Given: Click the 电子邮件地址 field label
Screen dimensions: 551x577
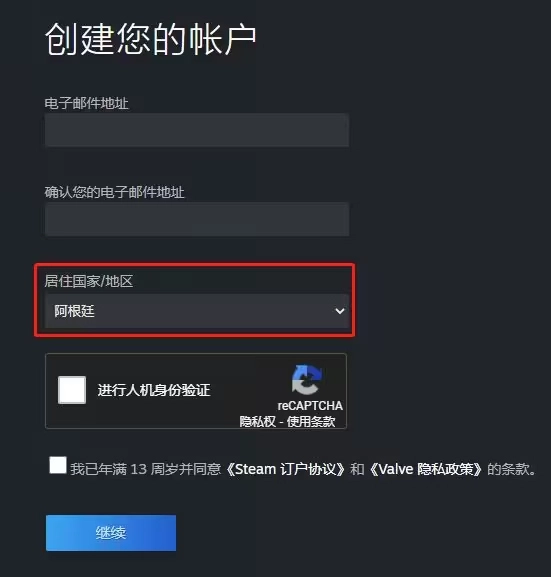Looking at the screenshot, I should click(86, 103).
